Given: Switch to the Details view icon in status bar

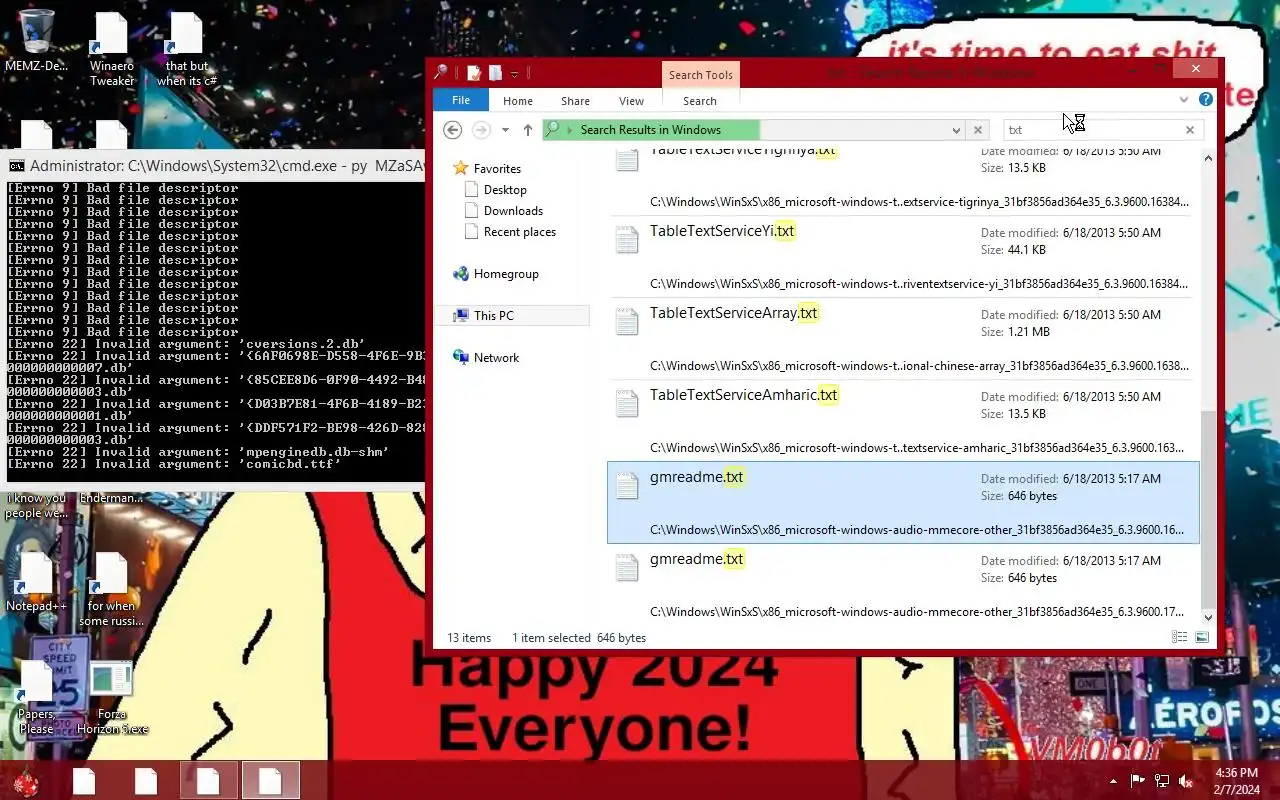Looking at the screenshot, I should click(x=1180, y=637).
